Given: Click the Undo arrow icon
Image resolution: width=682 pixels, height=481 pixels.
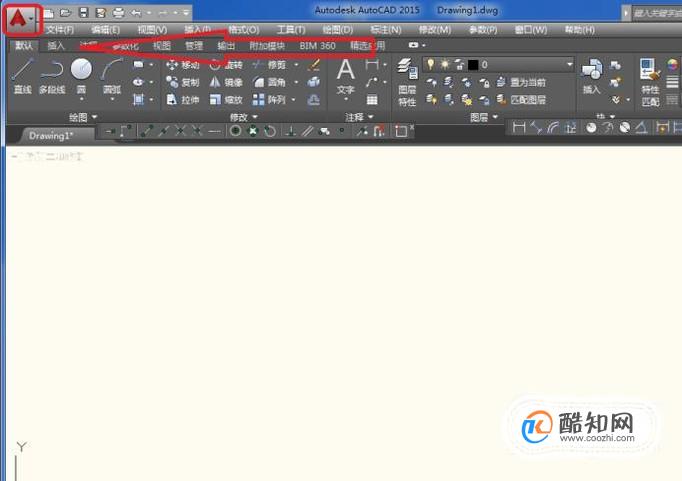Looking at the screenshot, I should (x=136, y=13).
